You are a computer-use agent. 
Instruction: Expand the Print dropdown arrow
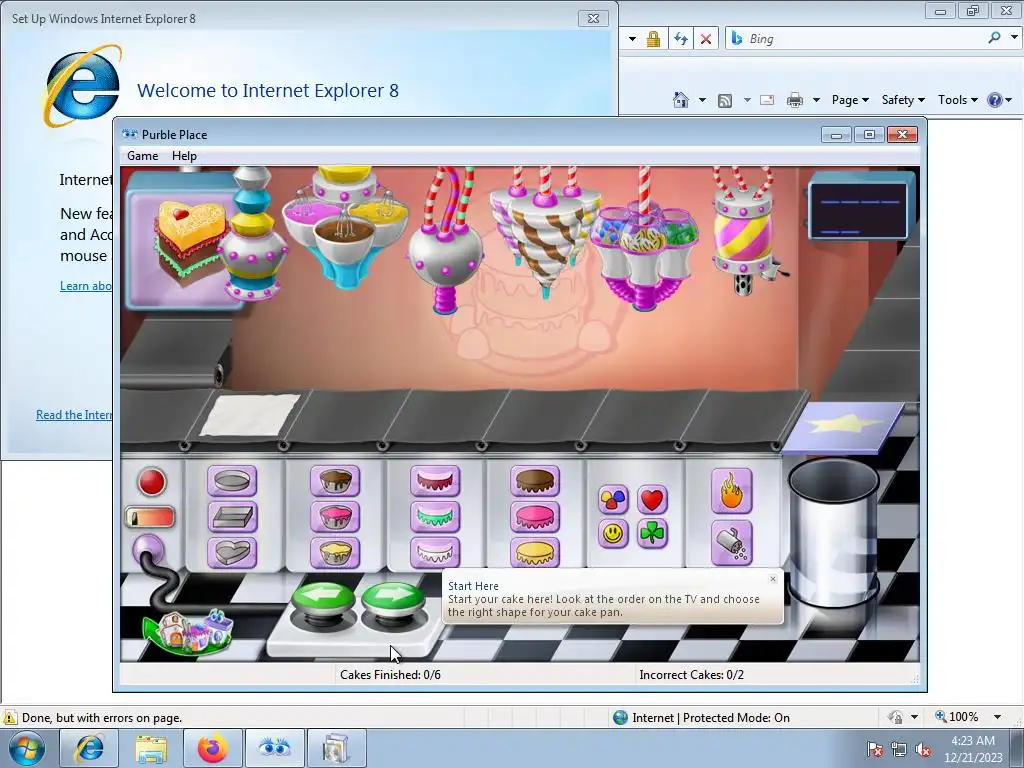816,100
